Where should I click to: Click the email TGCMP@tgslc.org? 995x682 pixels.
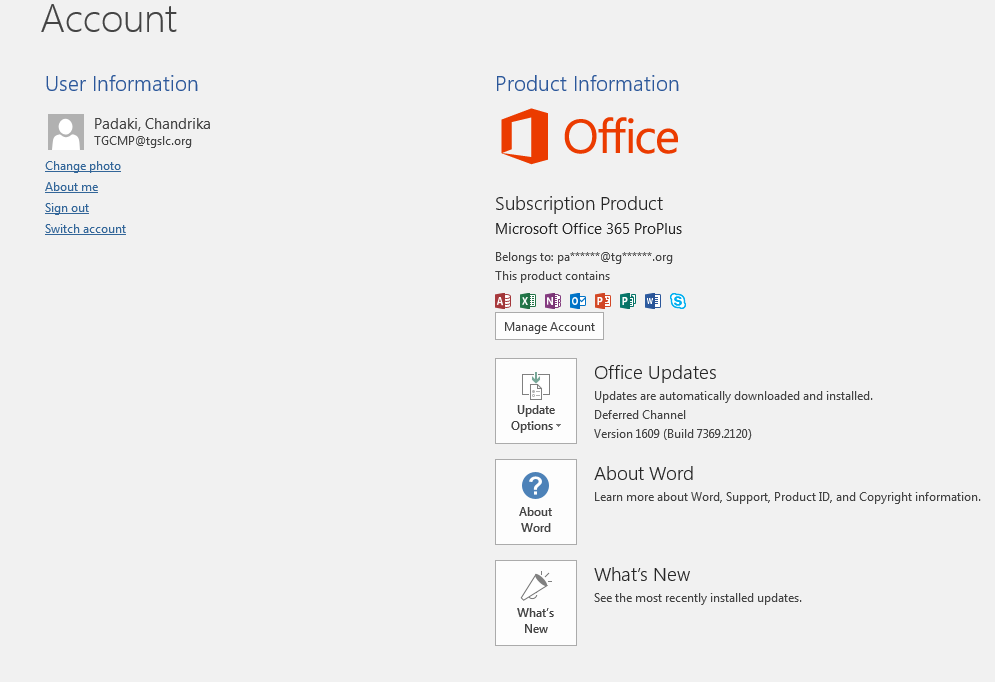pyautogui.click(x=143, y=141)
